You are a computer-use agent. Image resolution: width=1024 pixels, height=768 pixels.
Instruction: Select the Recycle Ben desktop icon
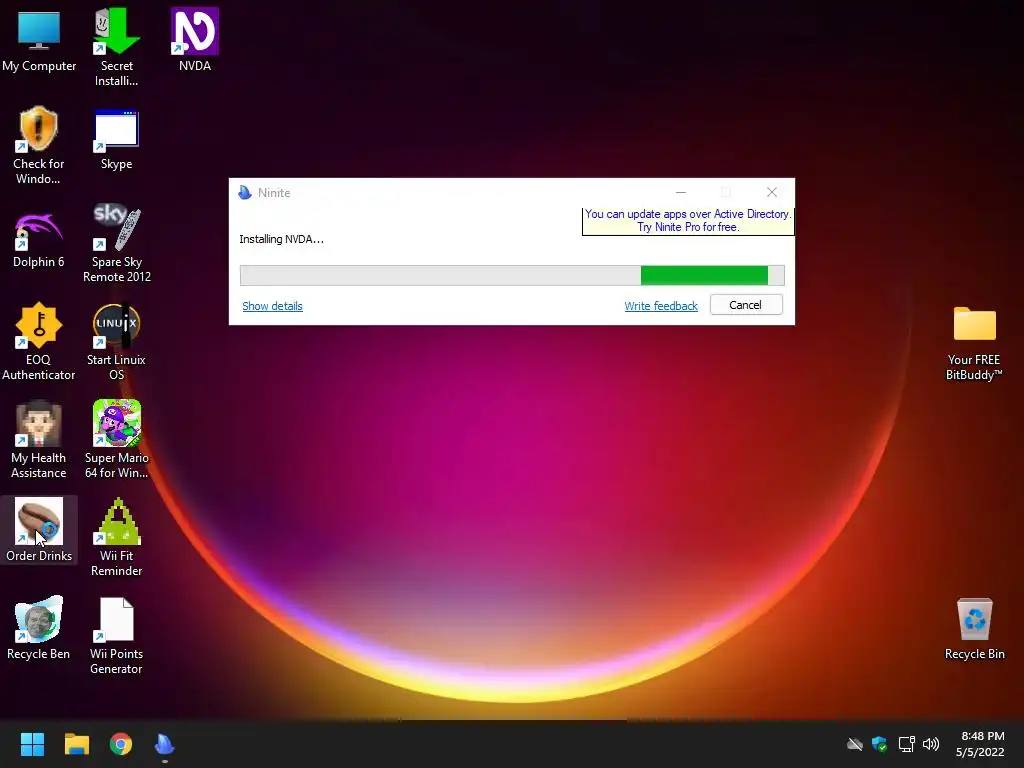(x=39, y=628)
